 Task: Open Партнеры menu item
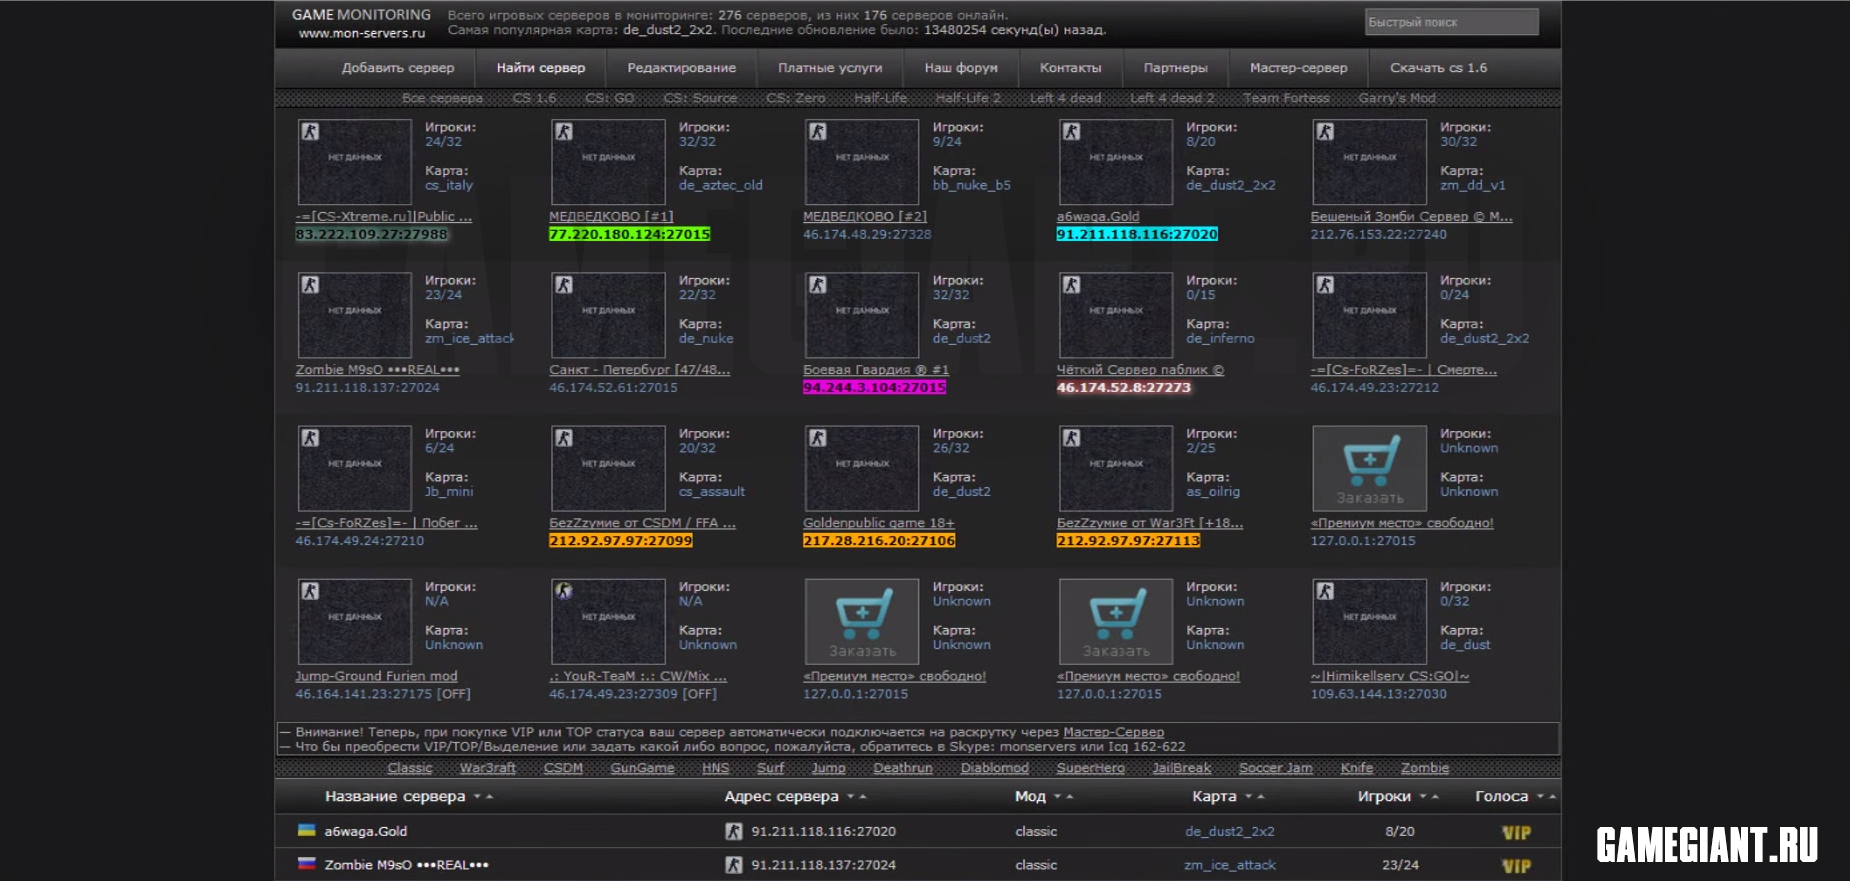click(x=1176, y=68)
